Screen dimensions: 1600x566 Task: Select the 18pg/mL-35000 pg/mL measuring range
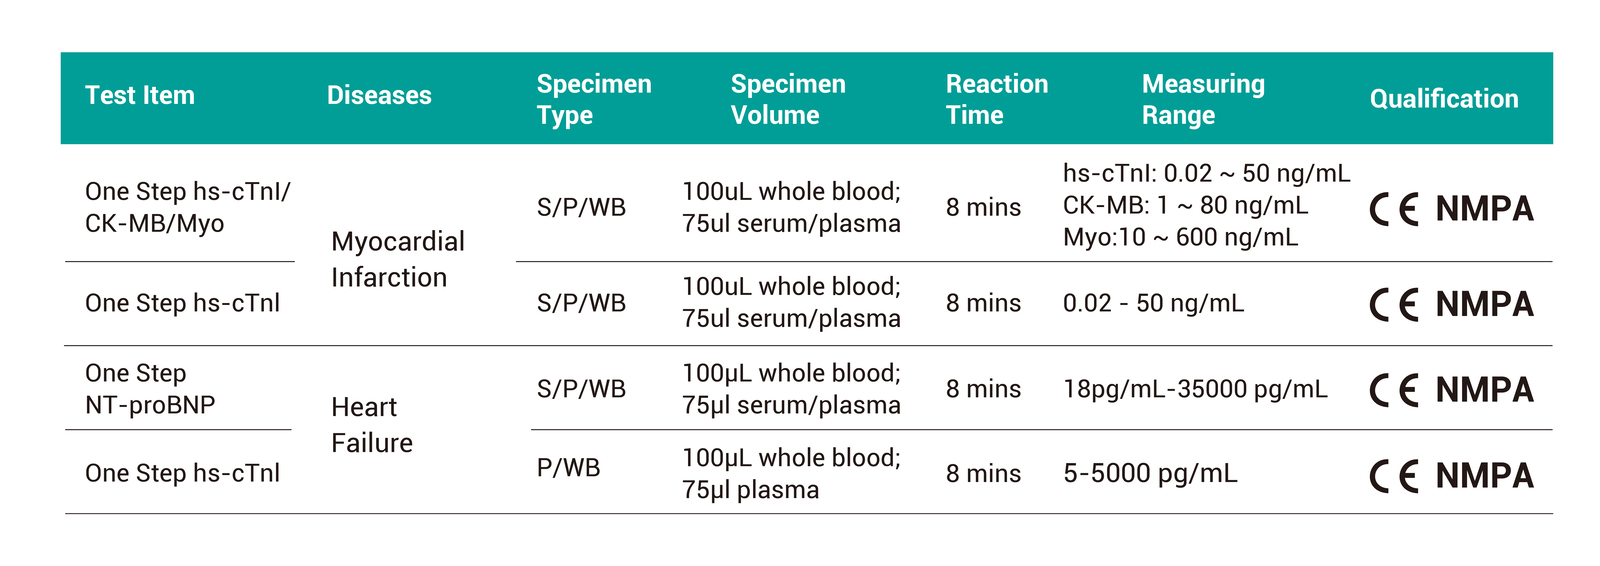pyautogui.click(x=1195, y=389)
